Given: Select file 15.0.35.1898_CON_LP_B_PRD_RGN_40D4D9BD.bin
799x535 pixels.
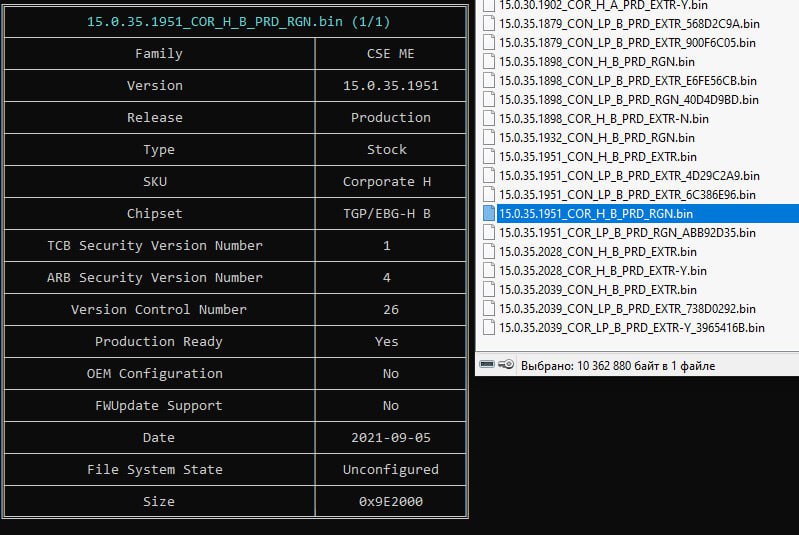Looking at the screenshot, I should pos(628,99).
